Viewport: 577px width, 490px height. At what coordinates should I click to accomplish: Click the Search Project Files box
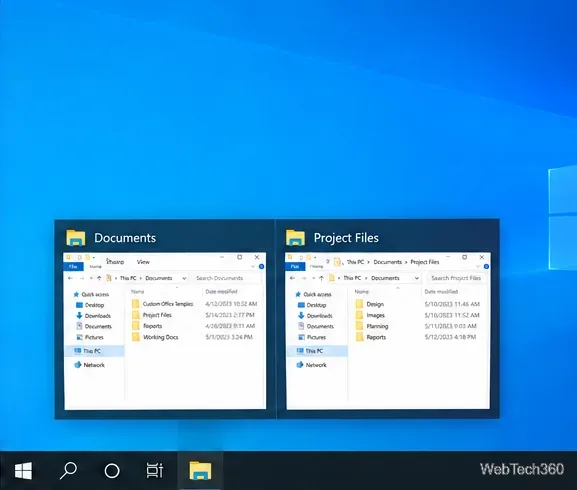click(x=457, y=278)
